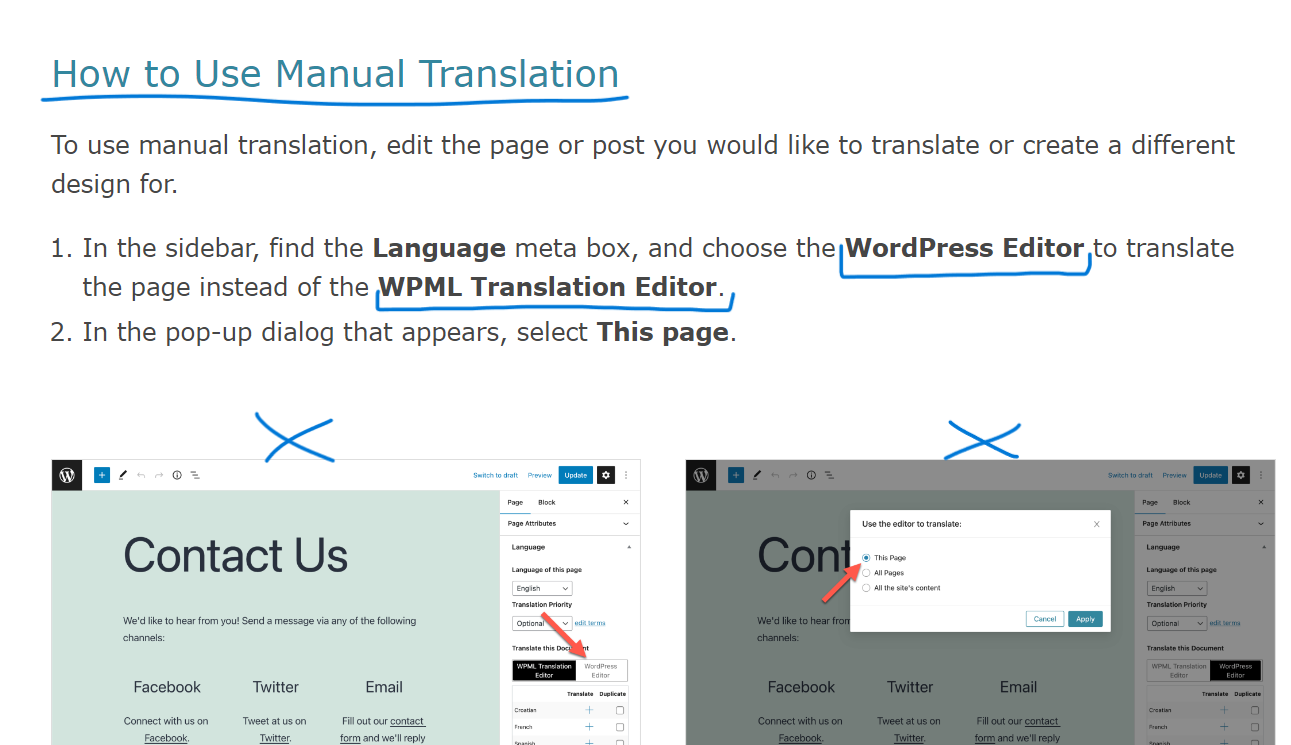Tick French Duplicate checkbox in dialog screenshot
The image size is (1291, 745).
click(x=1255, y=727)
